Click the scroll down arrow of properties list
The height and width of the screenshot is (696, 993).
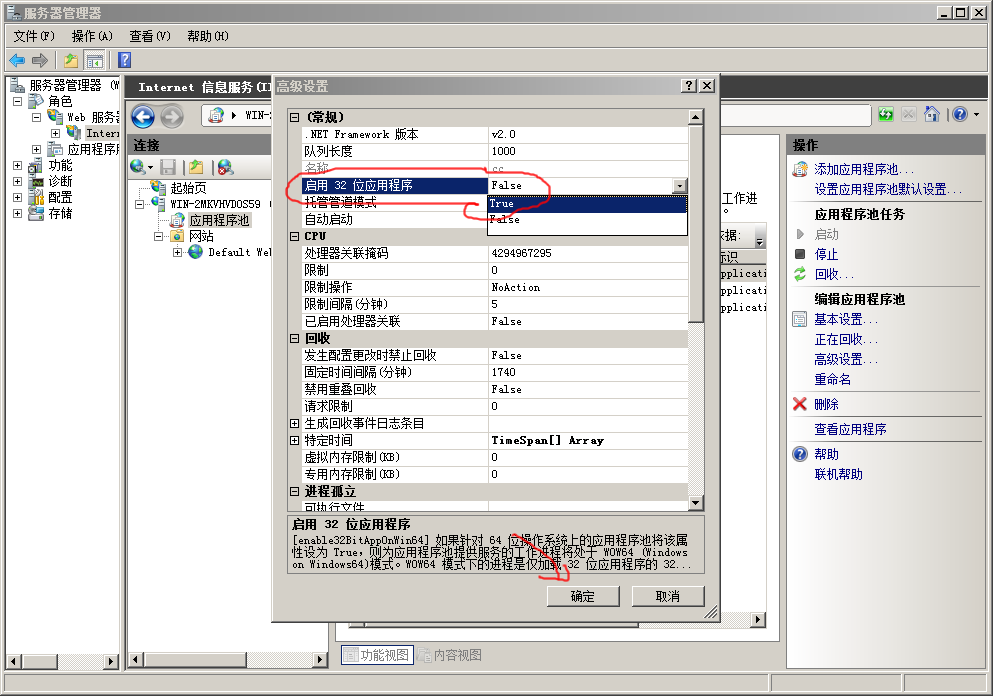click(696, 500)
